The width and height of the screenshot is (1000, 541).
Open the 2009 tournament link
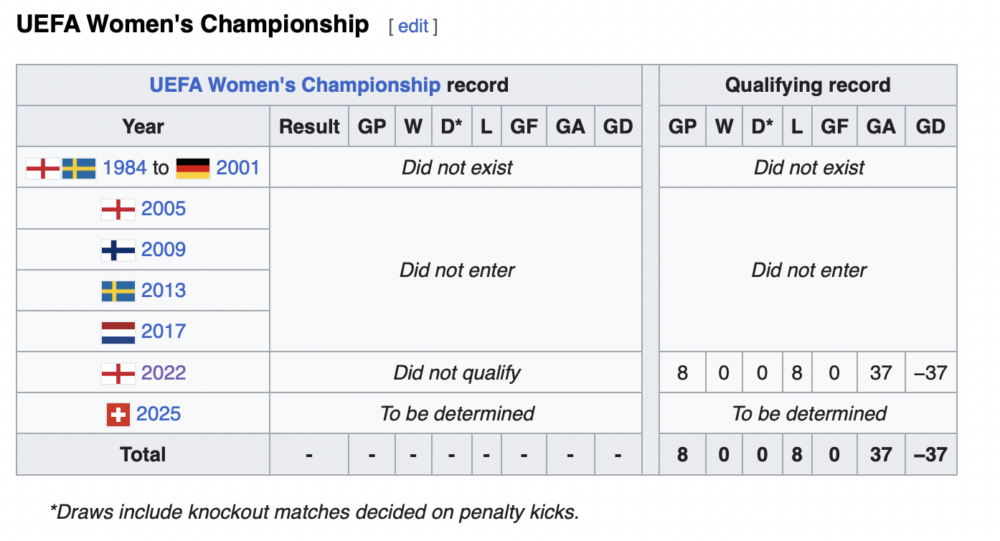pos(163,249)
